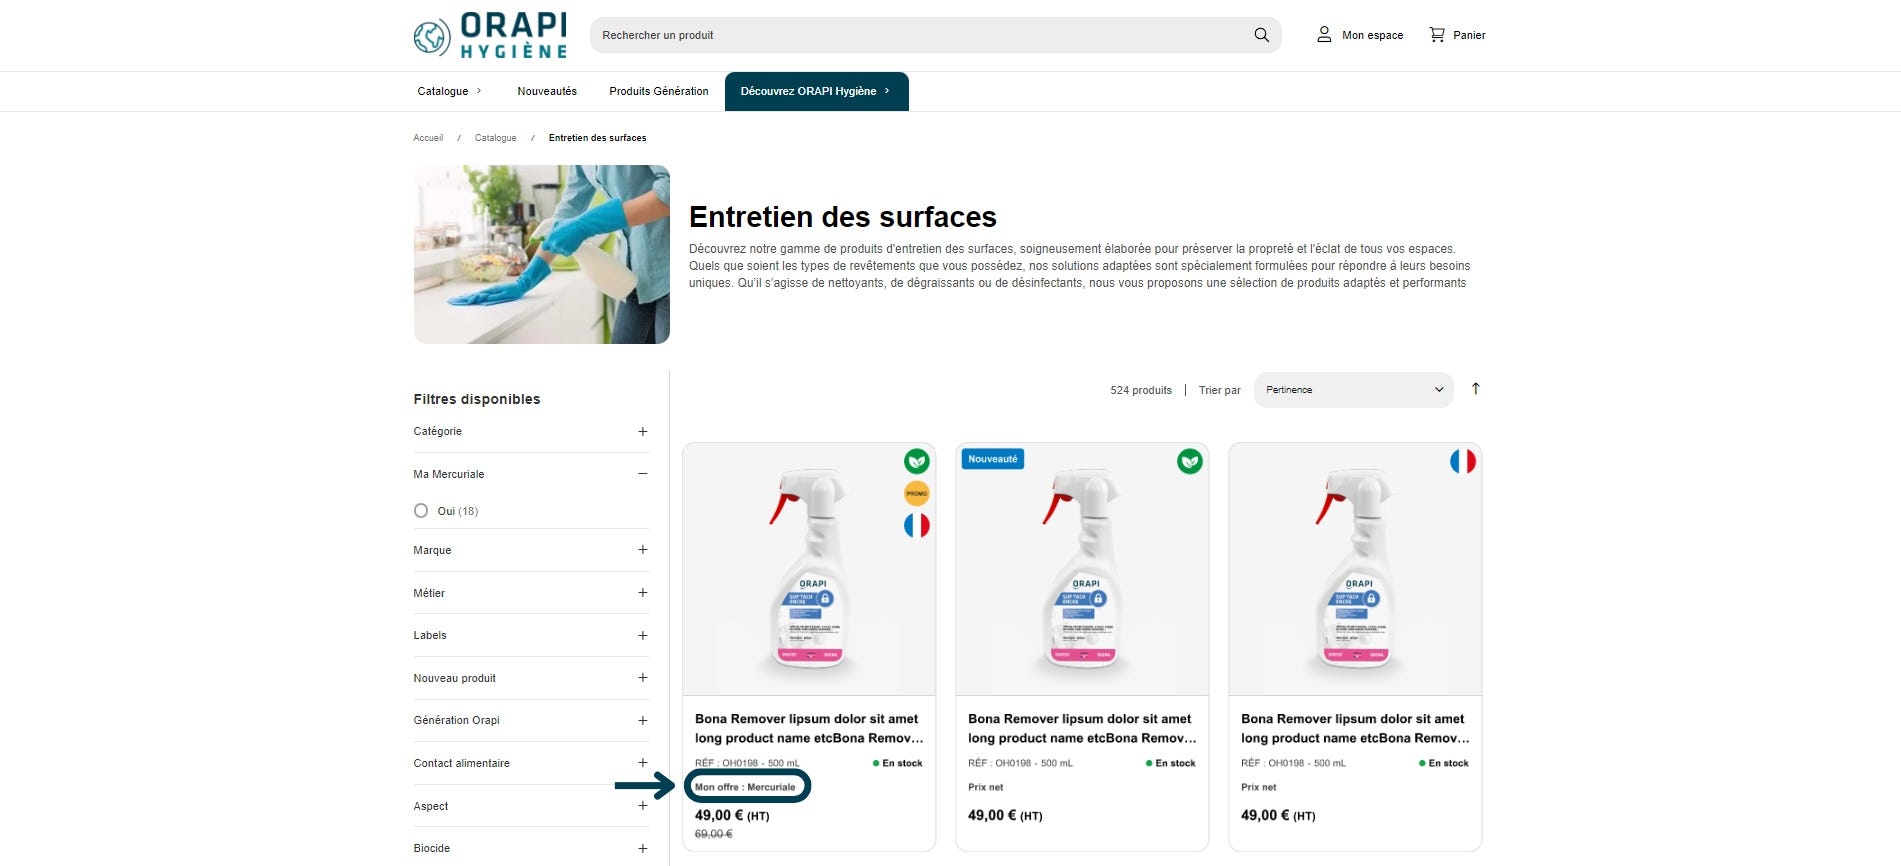This screenshot has width=1901, height=866.
Task: Click the French flag badge on third product
Action: 1462,461
